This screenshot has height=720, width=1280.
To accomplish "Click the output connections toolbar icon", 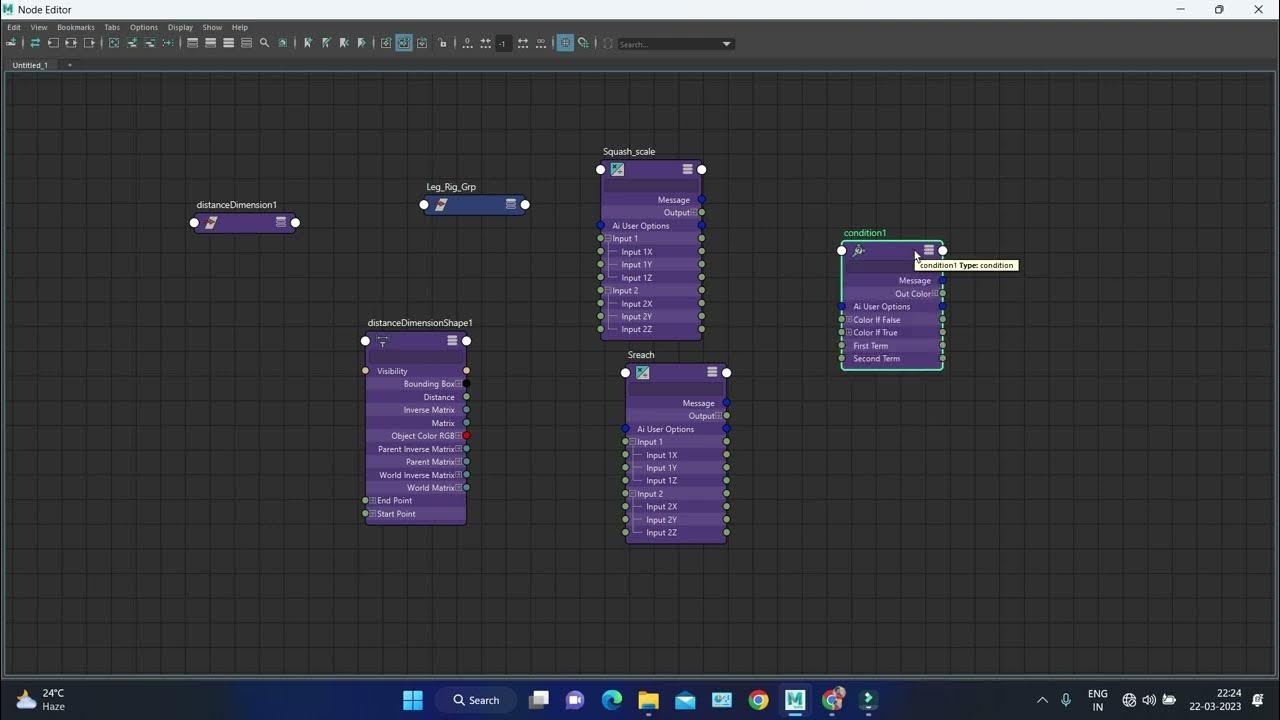I will pyautogui.click(x=89, y=43).
